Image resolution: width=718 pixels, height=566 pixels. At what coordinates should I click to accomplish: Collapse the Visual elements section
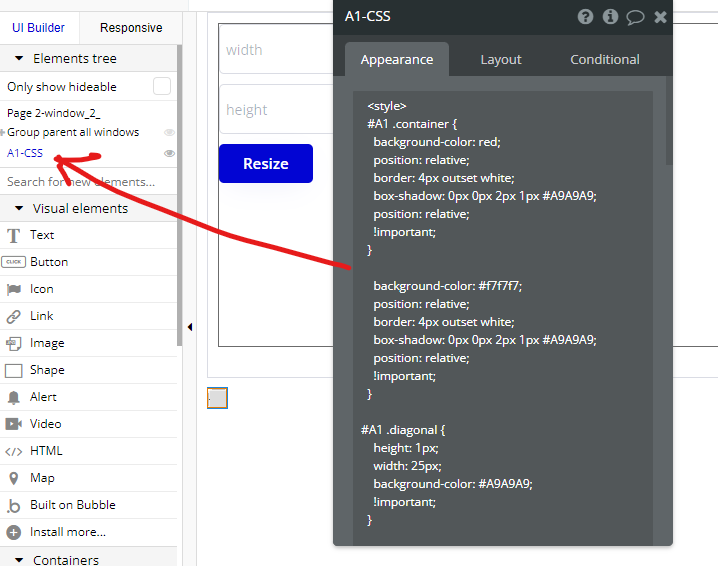(19, 208)
